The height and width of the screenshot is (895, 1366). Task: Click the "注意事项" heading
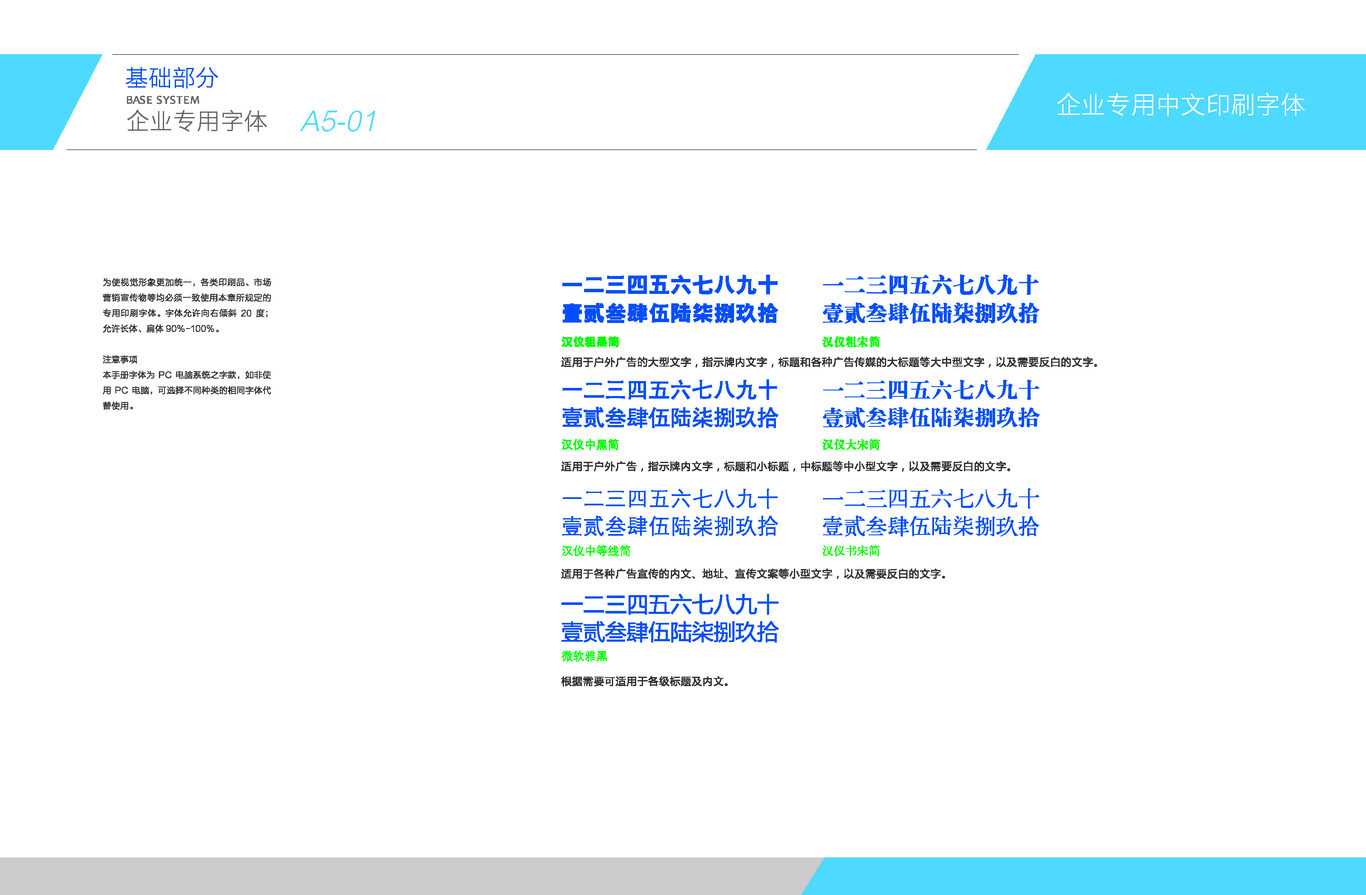pyautogui.click(x=120, y=359)
